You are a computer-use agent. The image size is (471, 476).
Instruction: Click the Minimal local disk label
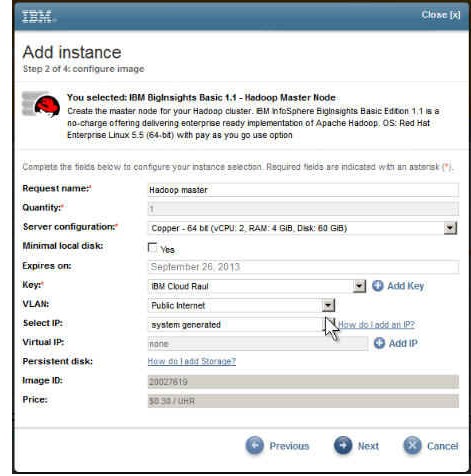(63, 246)
